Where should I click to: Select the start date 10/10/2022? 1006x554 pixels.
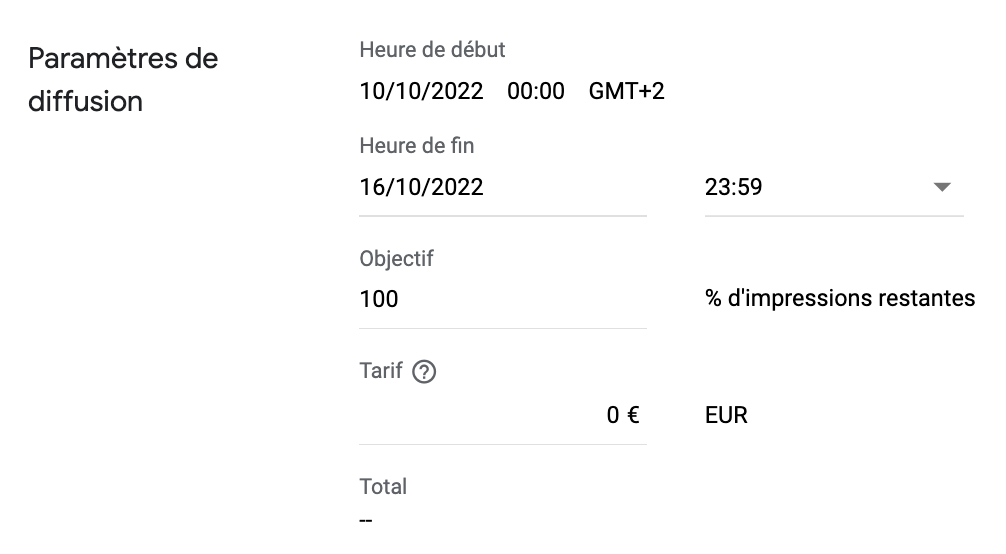click(x=421, y=91)
